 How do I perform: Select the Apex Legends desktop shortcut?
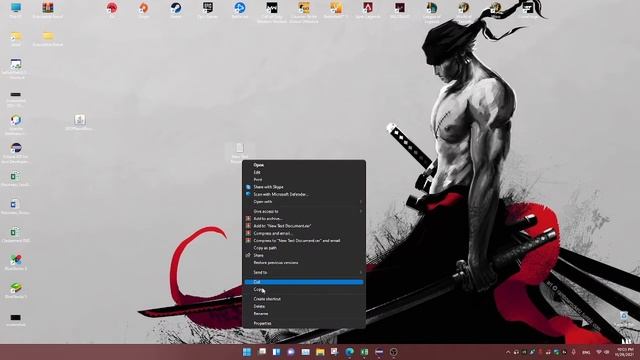(368, 10)
